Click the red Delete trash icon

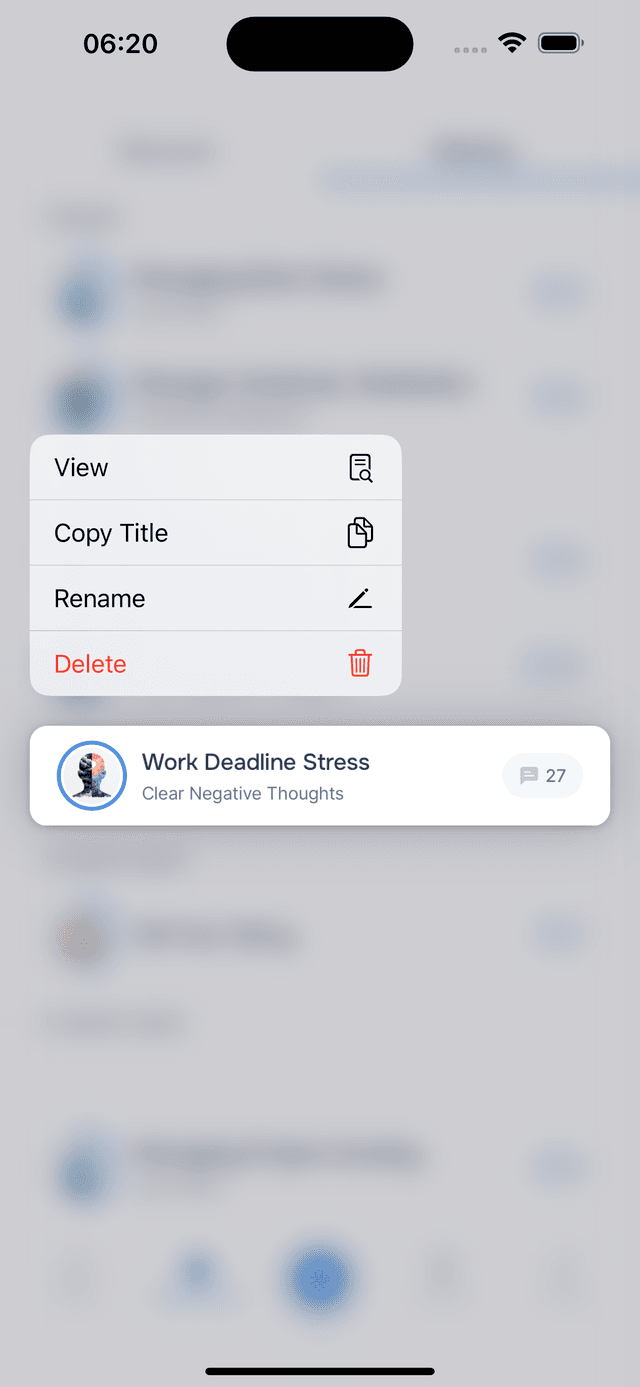click(360, 663)
